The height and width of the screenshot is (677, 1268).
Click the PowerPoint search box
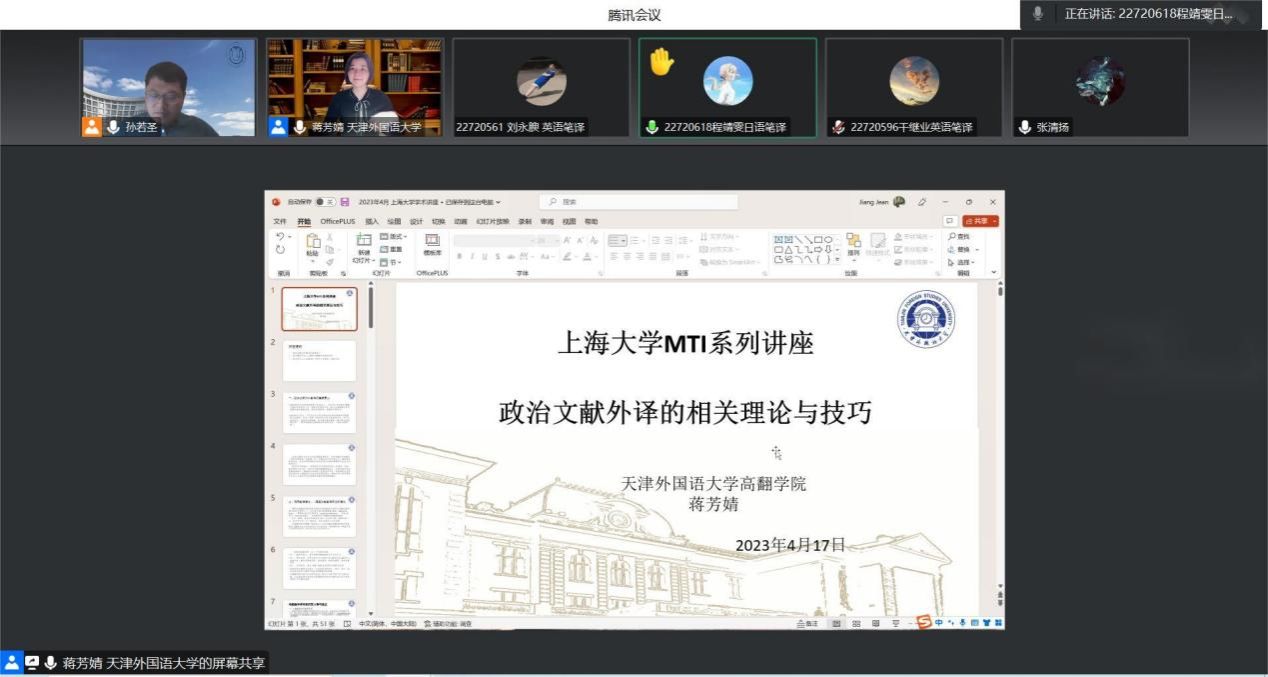point(640,202)
